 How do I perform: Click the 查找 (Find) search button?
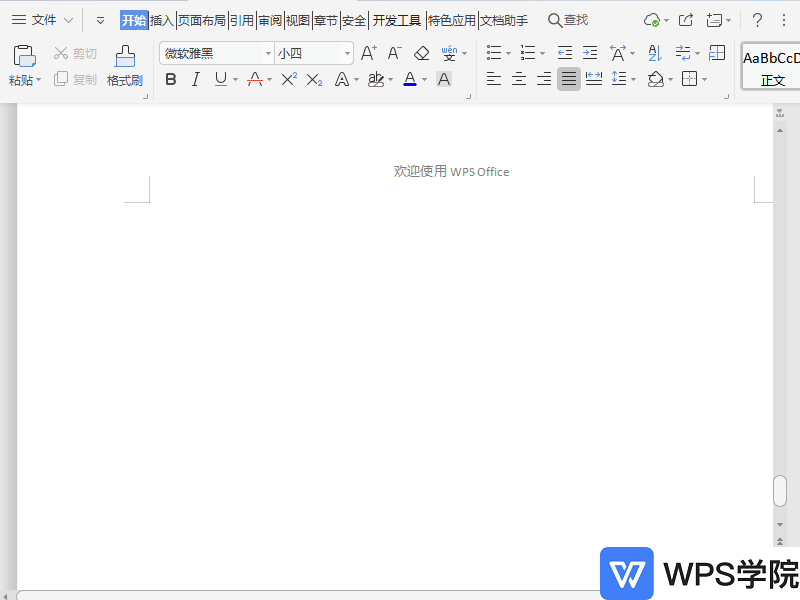[568, 20]
